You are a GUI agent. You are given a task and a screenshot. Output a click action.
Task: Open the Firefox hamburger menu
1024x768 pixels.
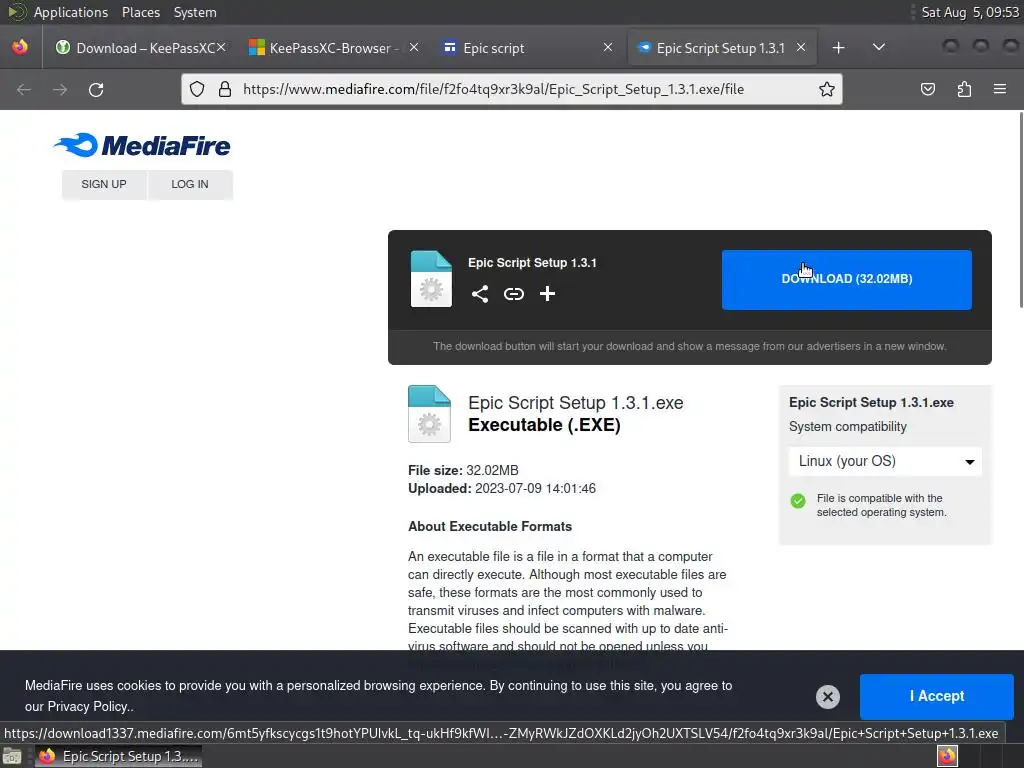[x=1000, y=89]
